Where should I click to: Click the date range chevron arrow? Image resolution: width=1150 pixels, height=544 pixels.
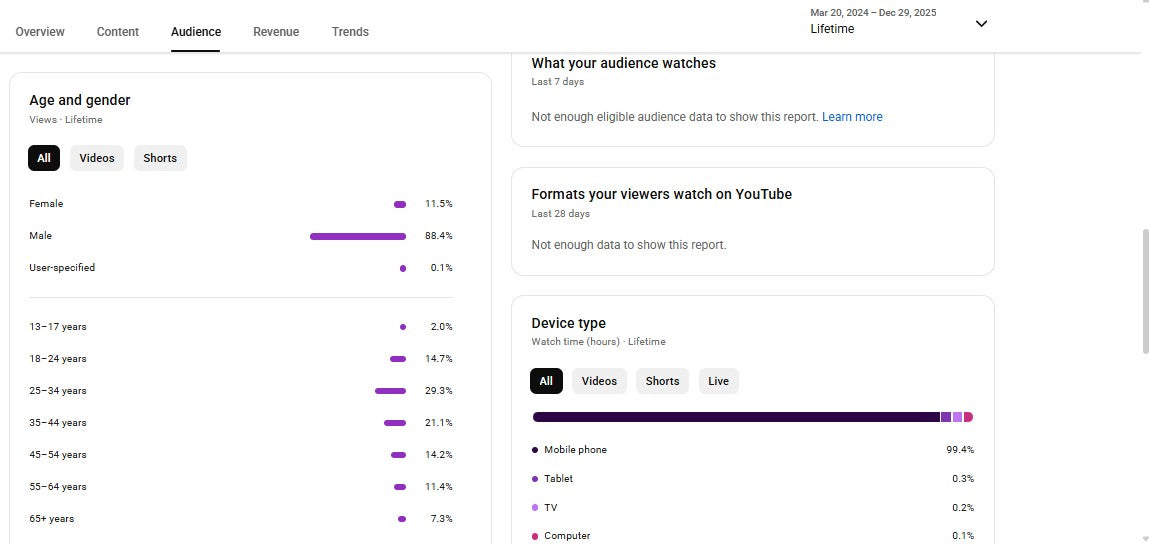[x=981, y=24]
